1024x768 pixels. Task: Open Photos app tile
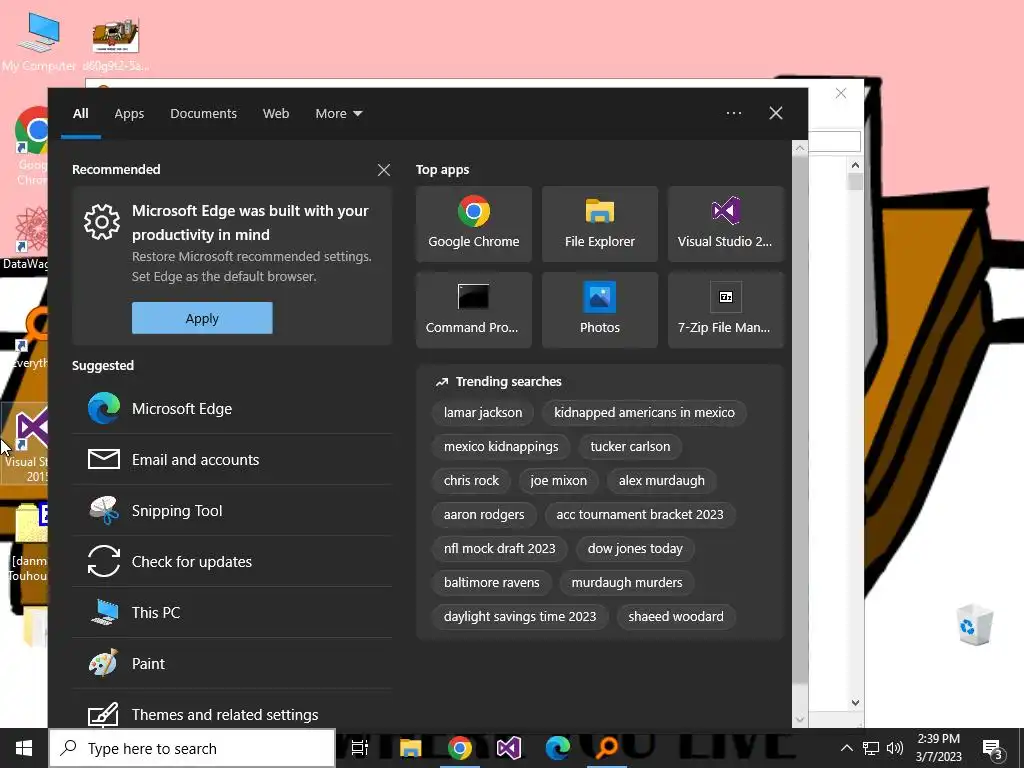[x=600, y=310]
